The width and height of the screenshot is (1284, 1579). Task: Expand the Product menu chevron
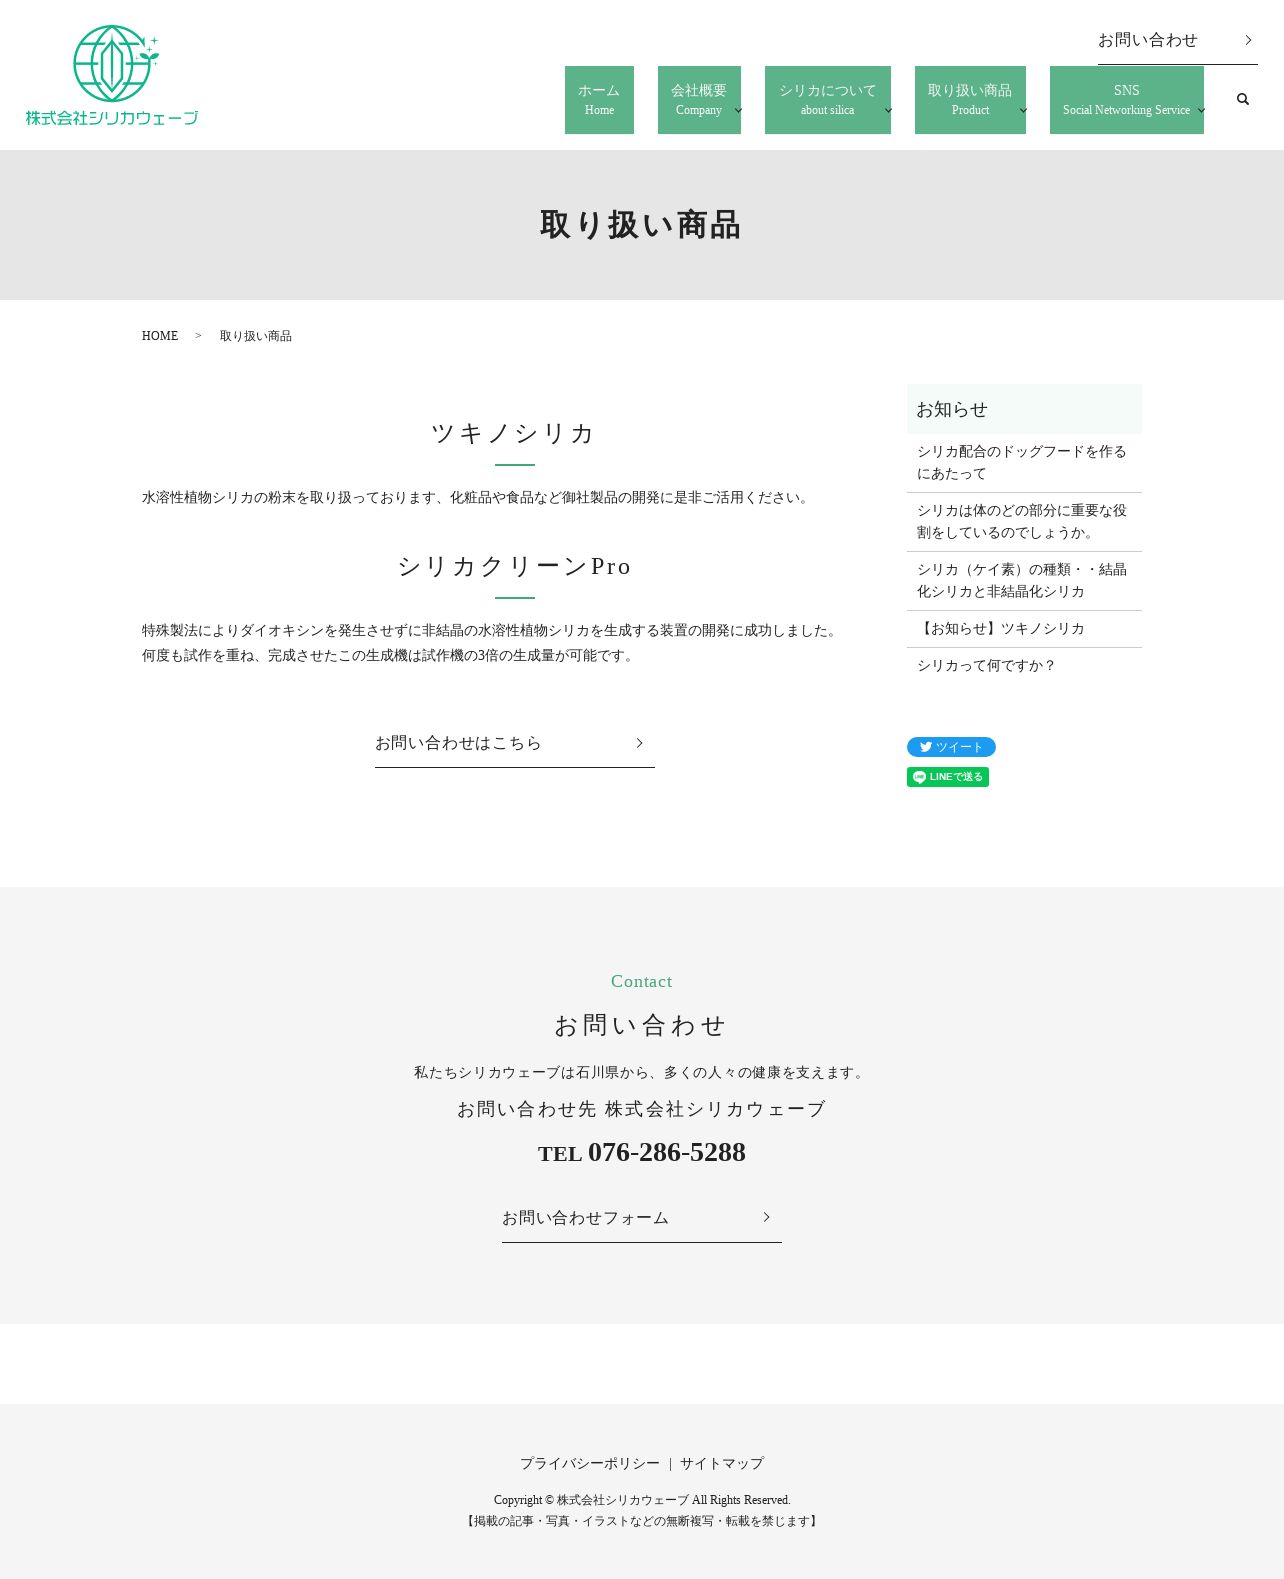tap(1023, 110)
